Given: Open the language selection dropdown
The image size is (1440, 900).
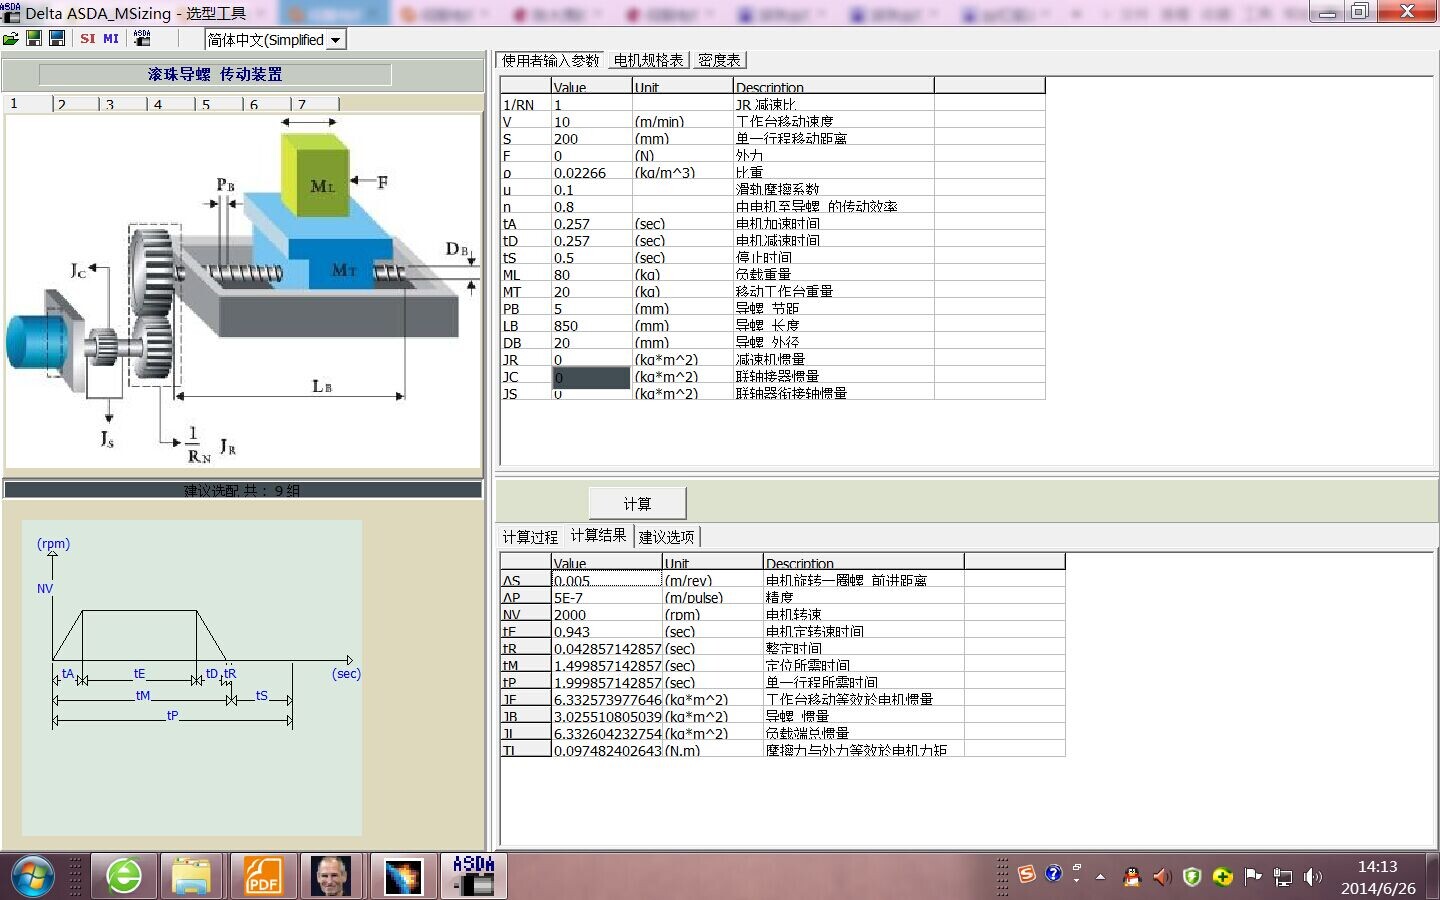Looking at the screenshot, I should [x=336, y=40].
